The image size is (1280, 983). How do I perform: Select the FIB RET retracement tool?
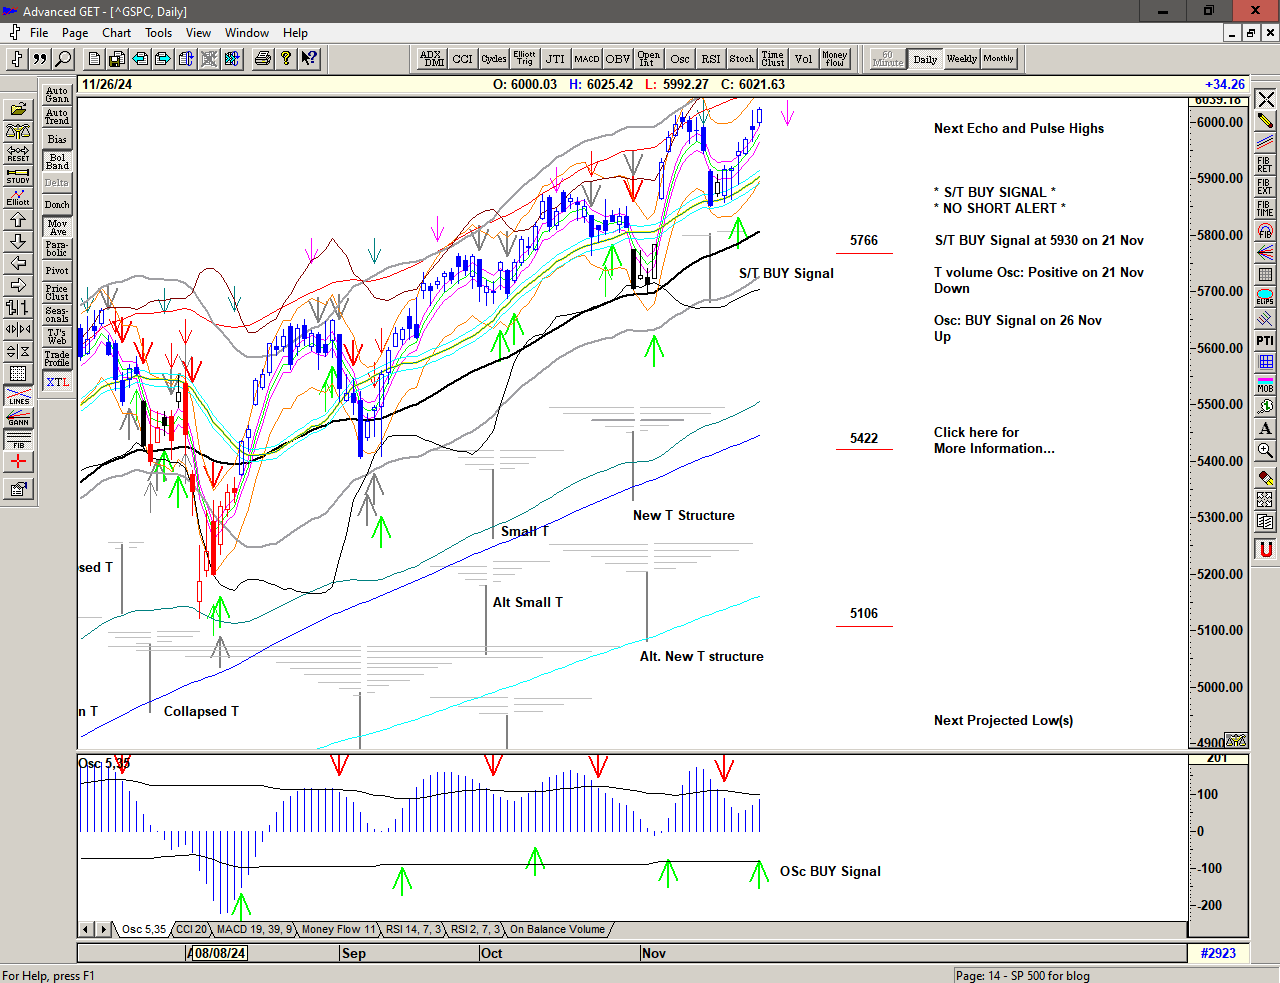pos(1265,164)
